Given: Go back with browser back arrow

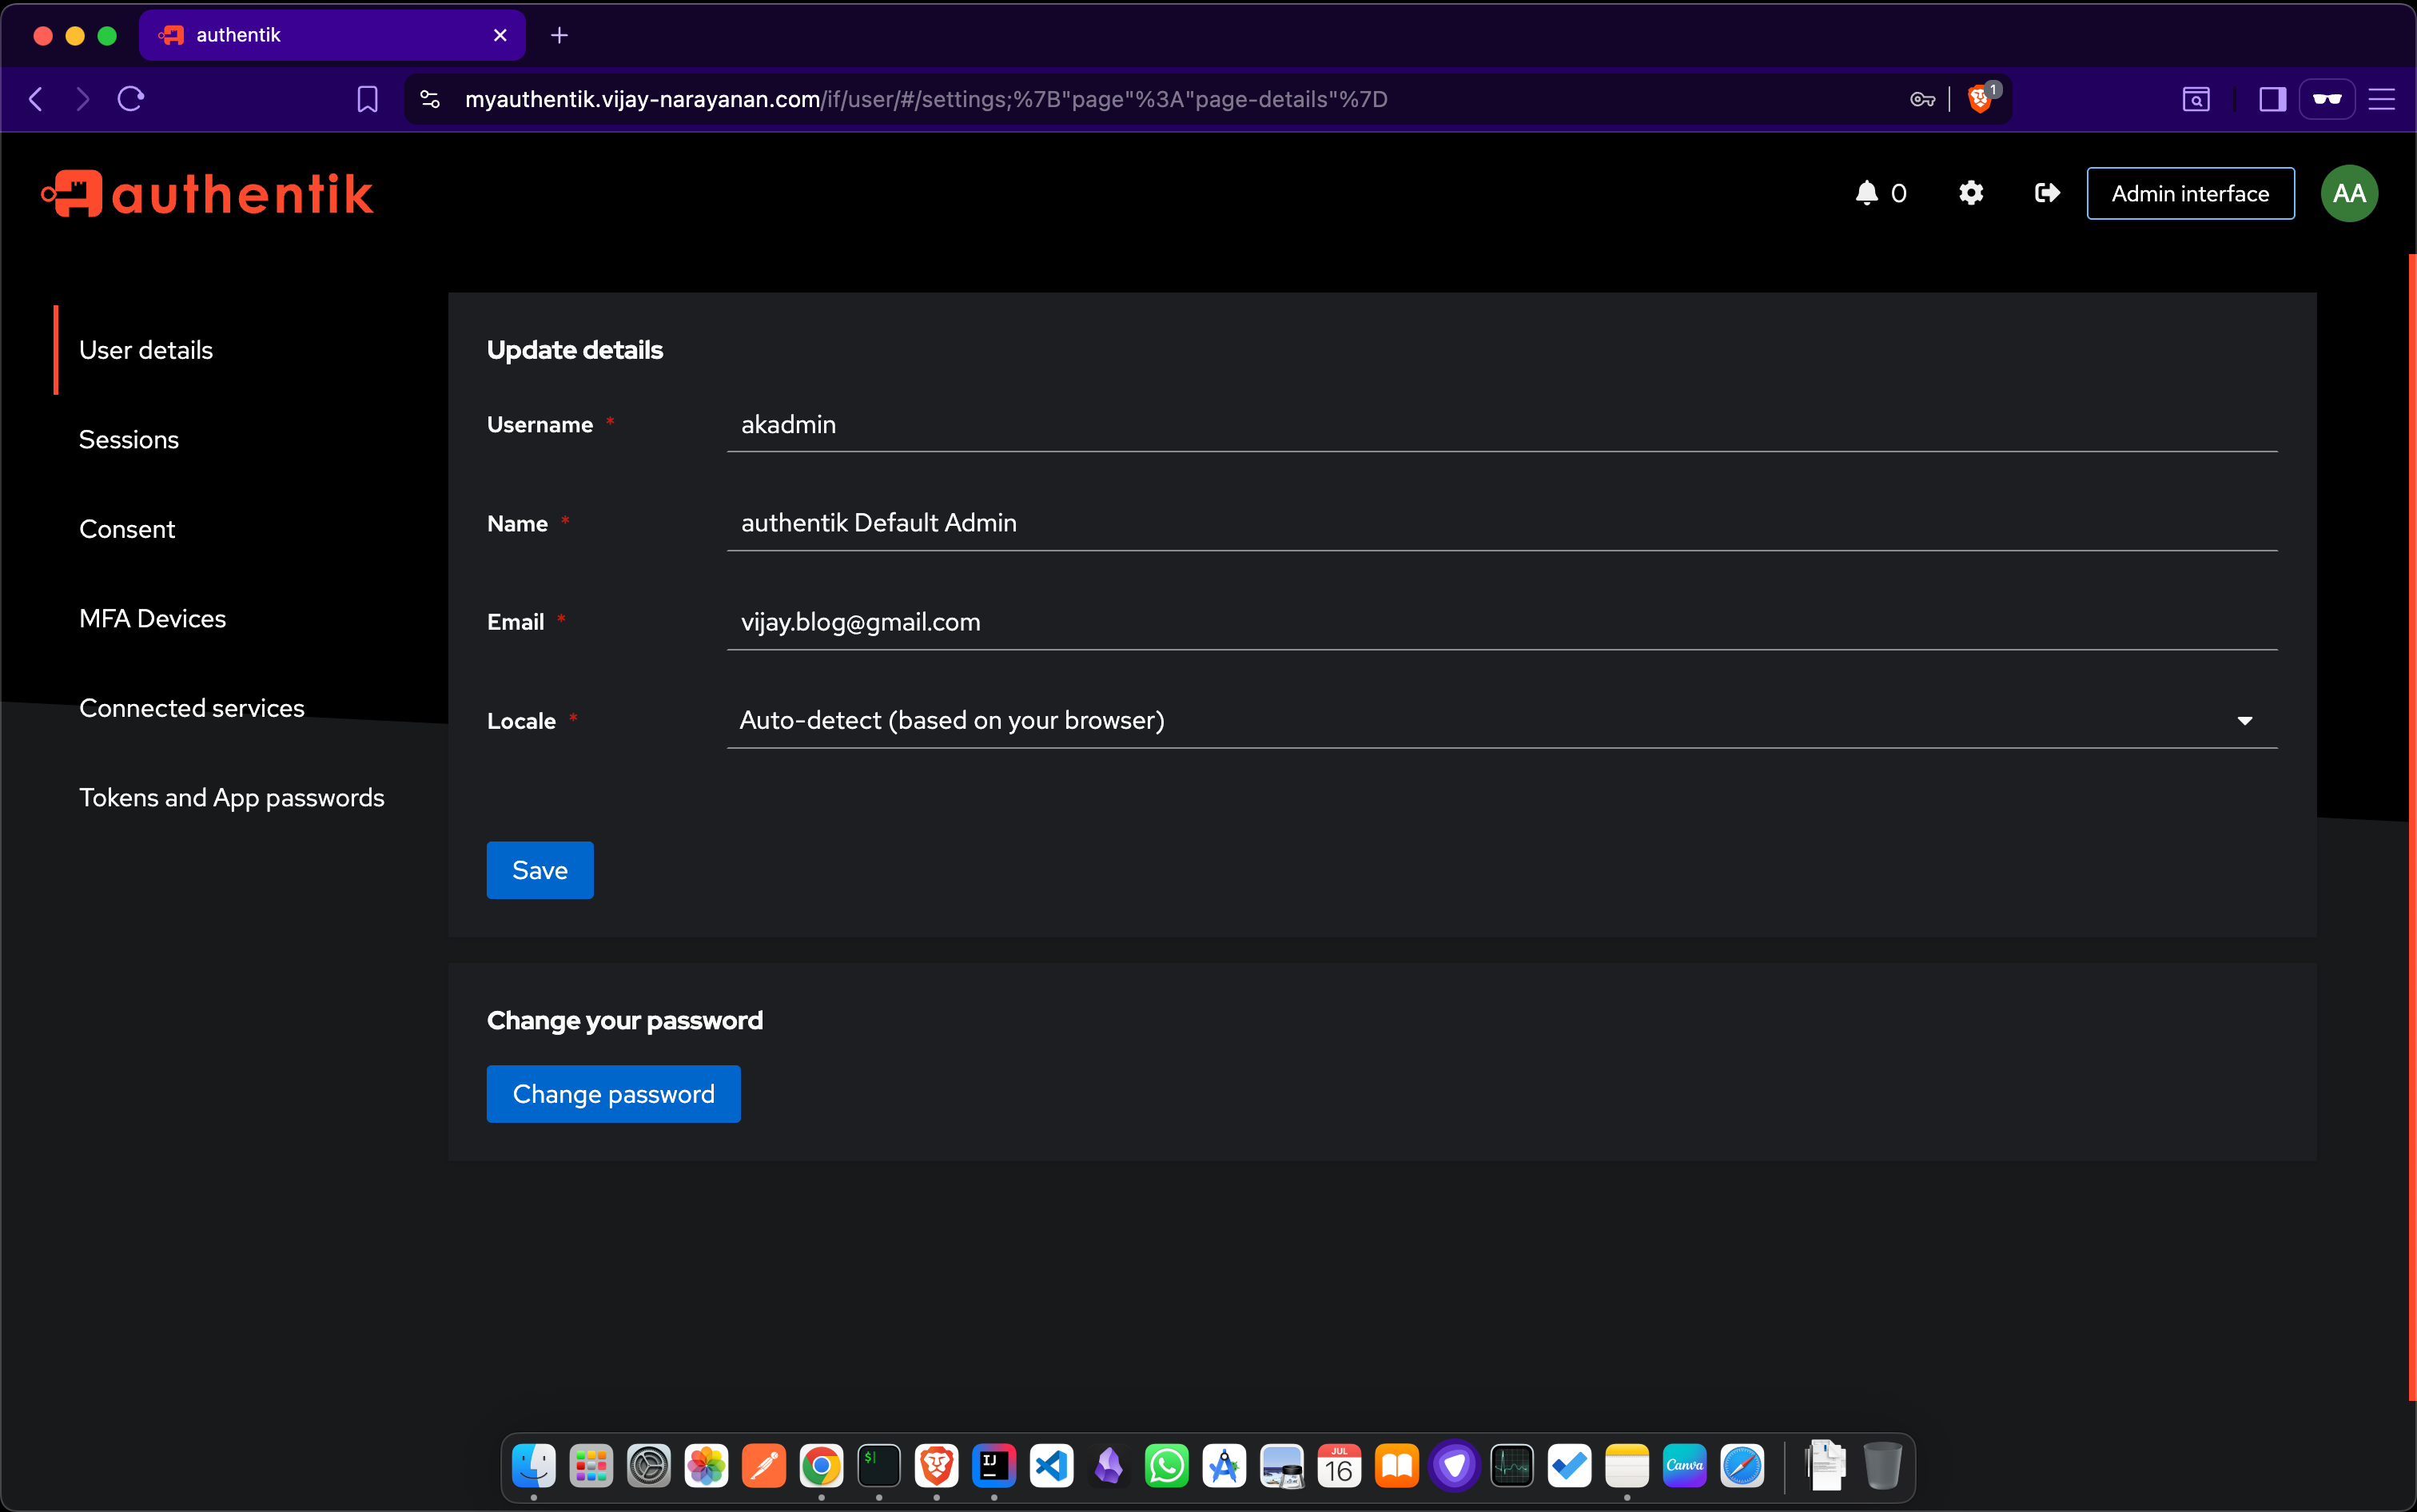Looking at the screenshot, I should pyautogui.click(x=36, y=99).
